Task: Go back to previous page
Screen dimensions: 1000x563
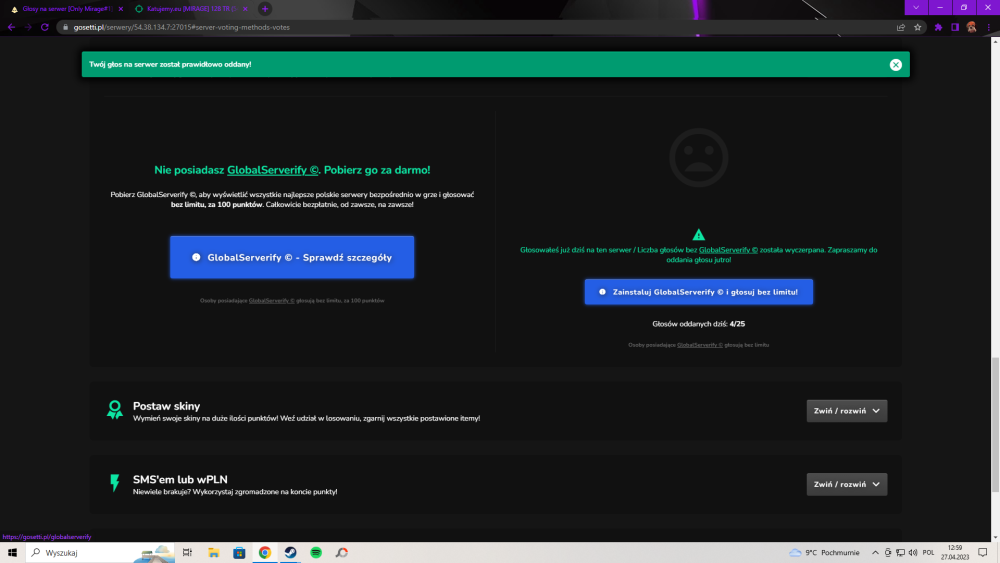Action: click(x=11, y=27)
